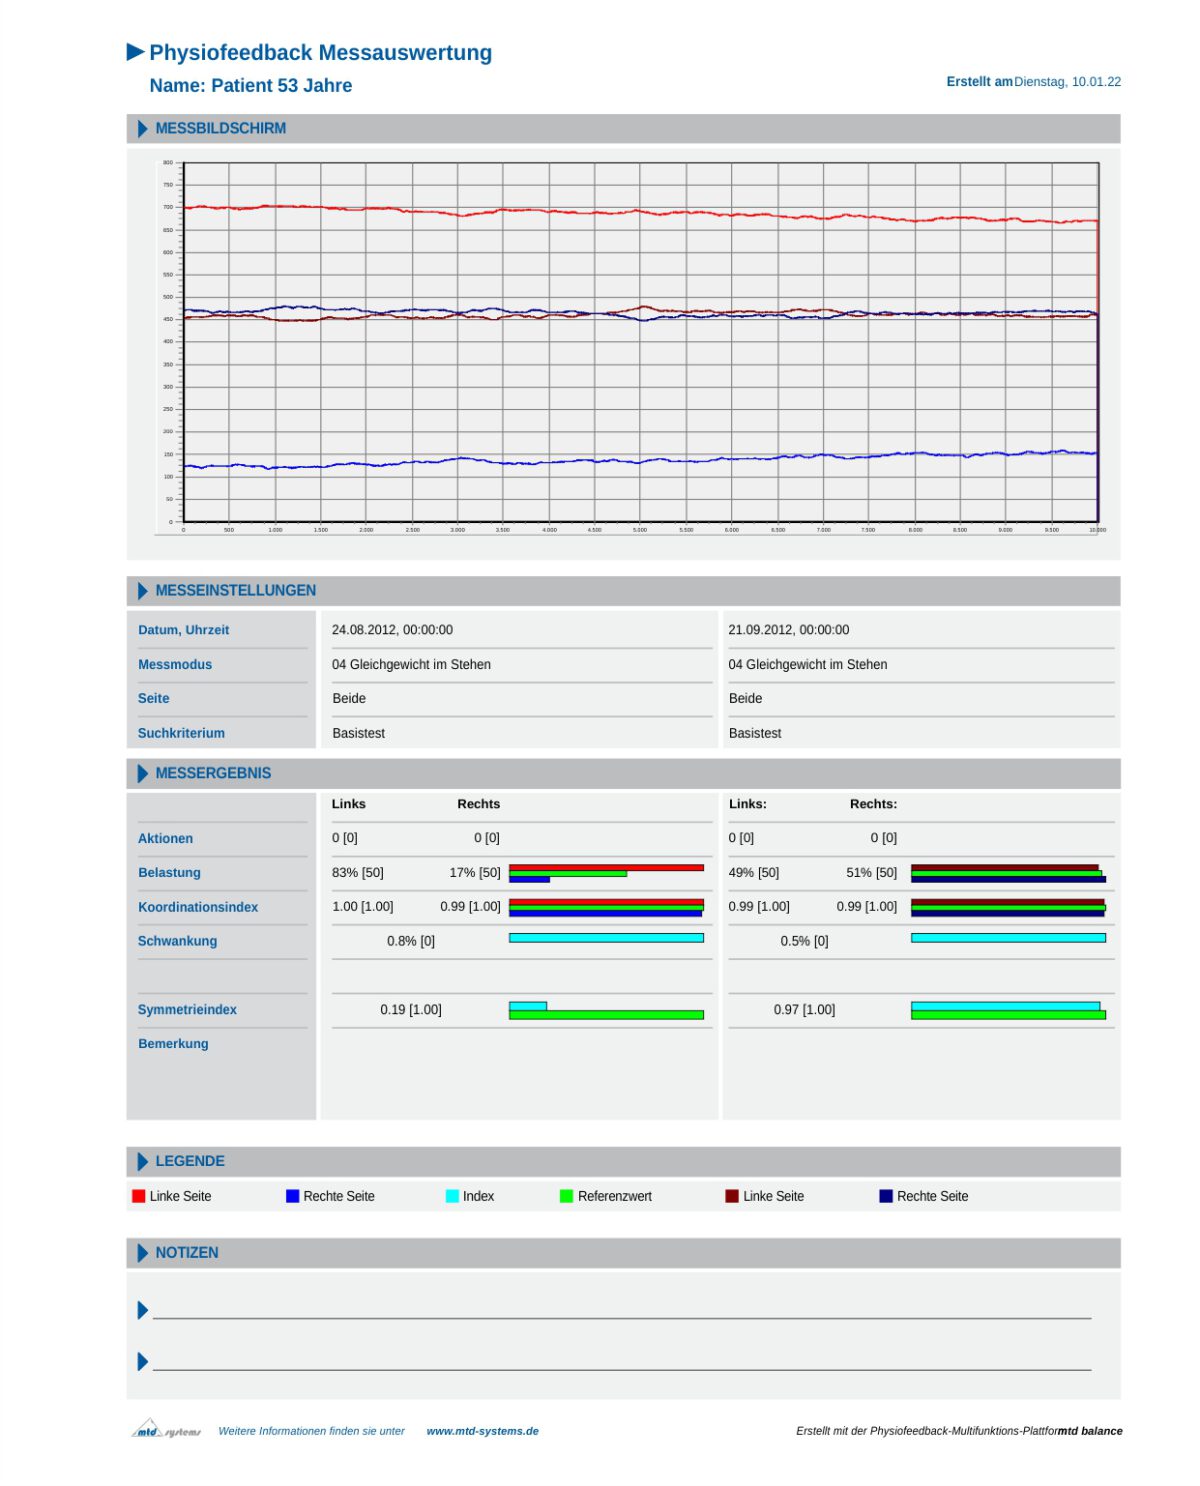Click the blue arrow icon beside MESSBILDSCHIRM
The height and width of the screenshot is (1486, 1200).
(141, 128)
